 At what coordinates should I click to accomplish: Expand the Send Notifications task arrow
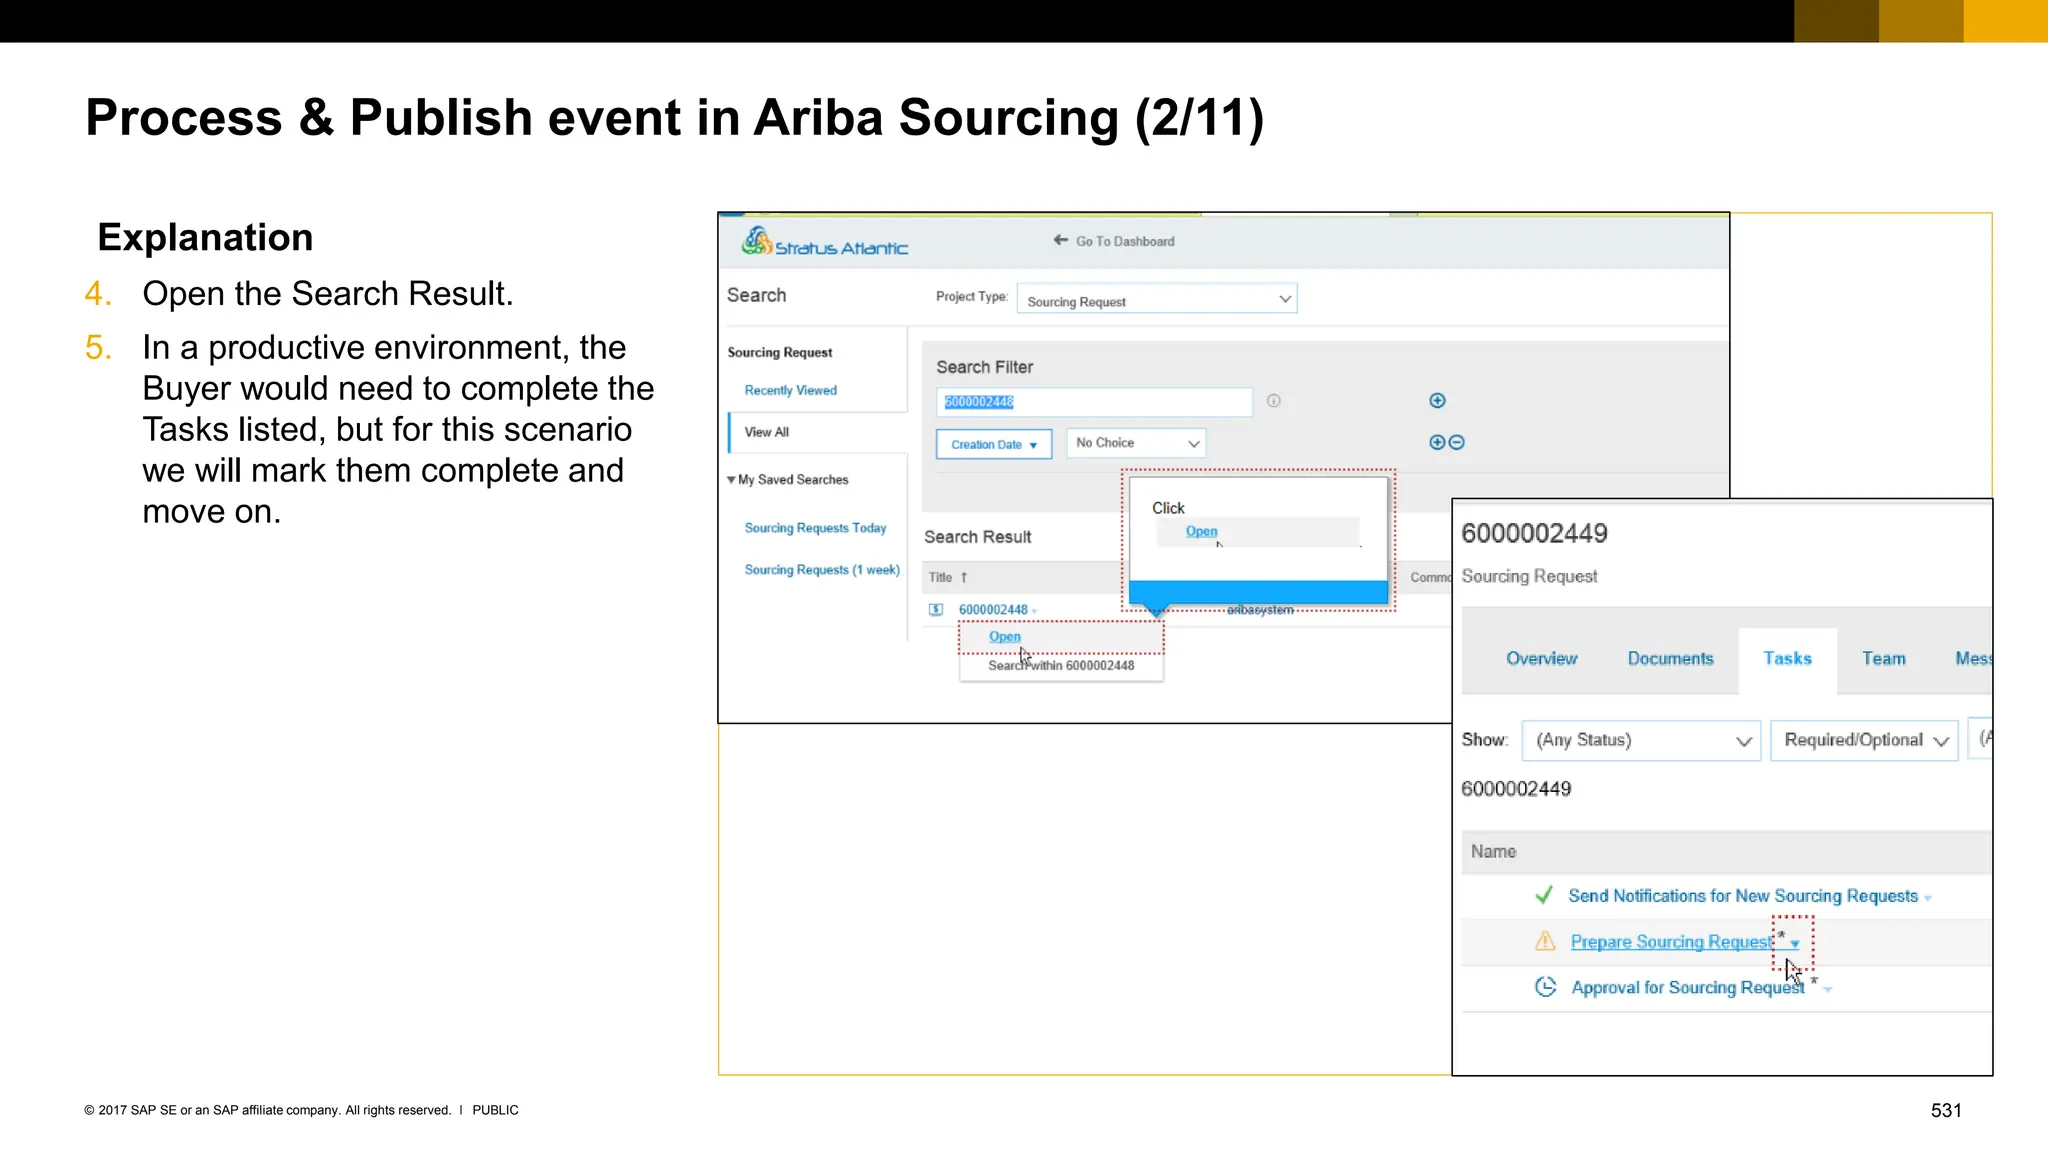coord(1928,898)
